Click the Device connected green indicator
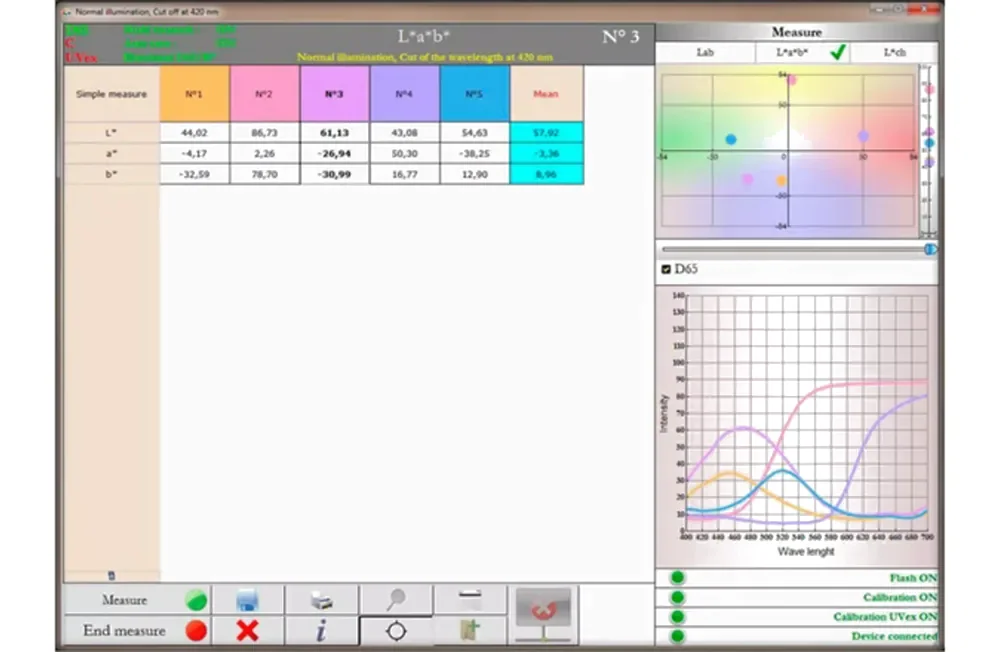The image size is (1000, 652). [x=677, y=636]
